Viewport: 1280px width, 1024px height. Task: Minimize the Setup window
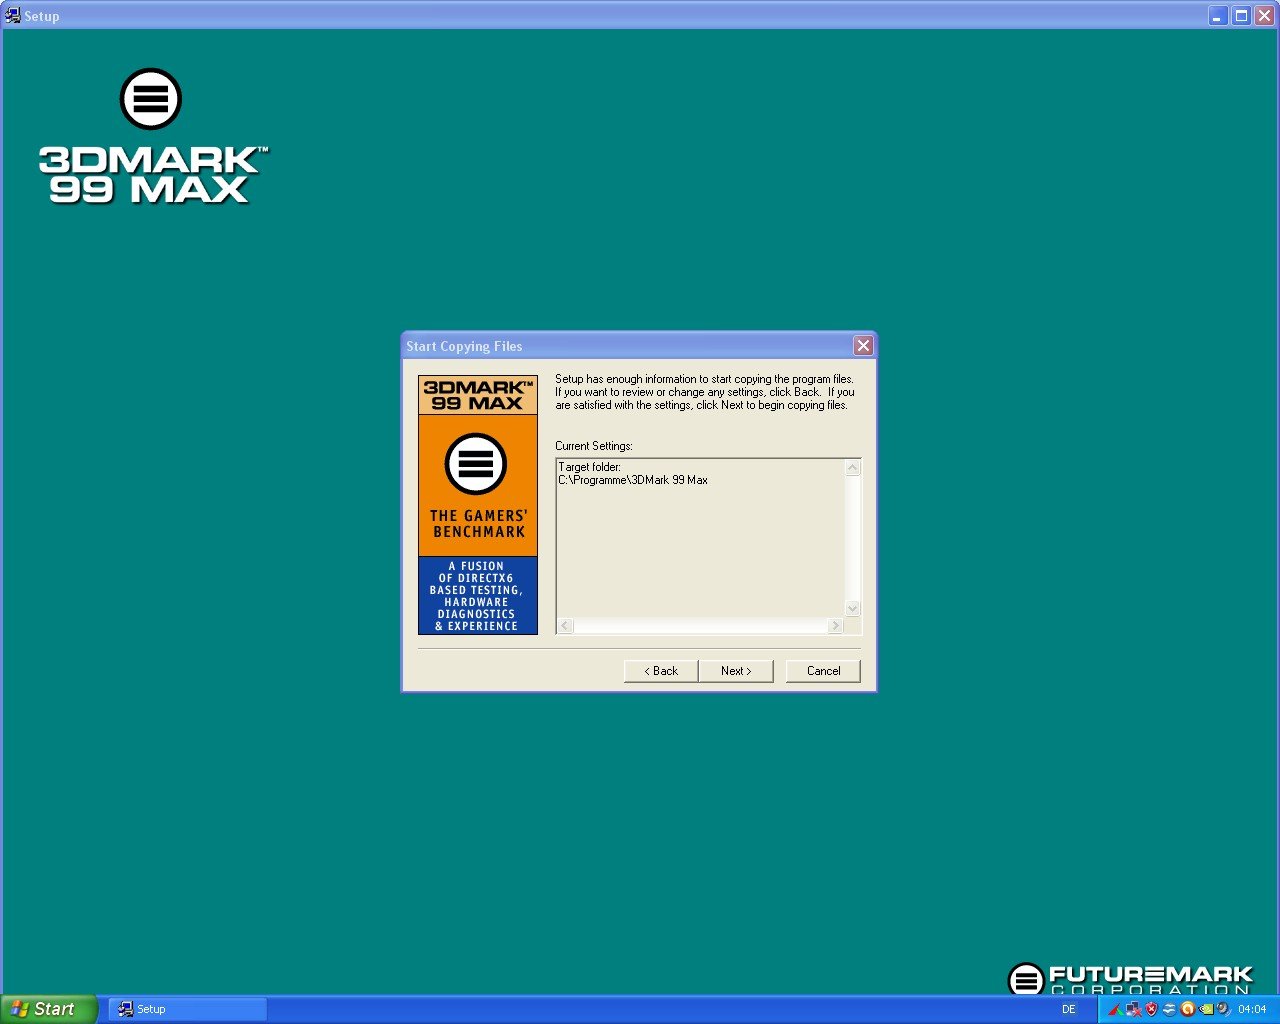point(1218,15)
